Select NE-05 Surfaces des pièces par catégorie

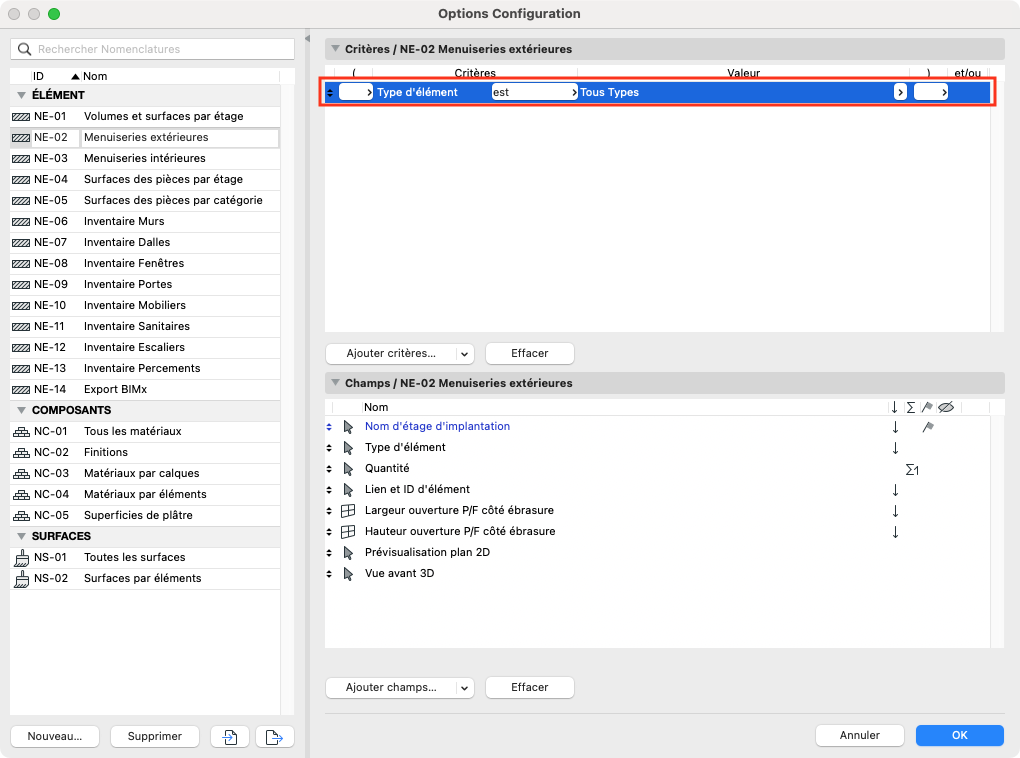(146, 200)
